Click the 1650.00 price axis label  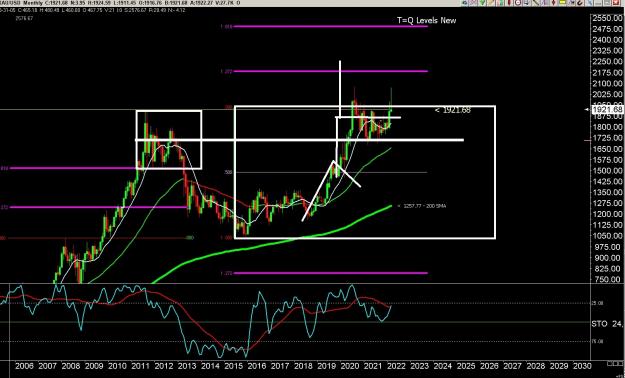pyautogui.click(x=607, y=149)
